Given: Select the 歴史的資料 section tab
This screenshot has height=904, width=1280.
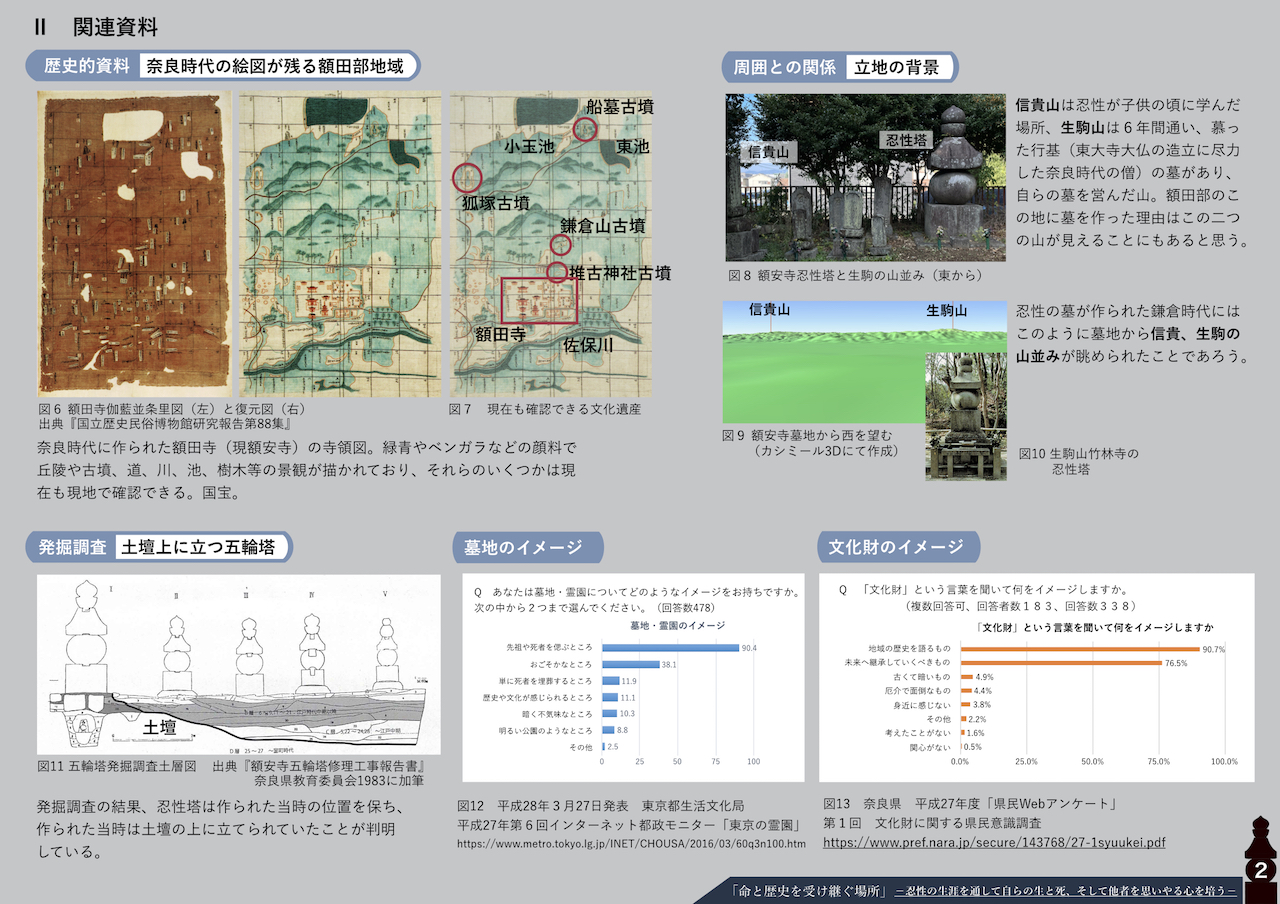Looking at the screenshot, I should pos(86,67).
